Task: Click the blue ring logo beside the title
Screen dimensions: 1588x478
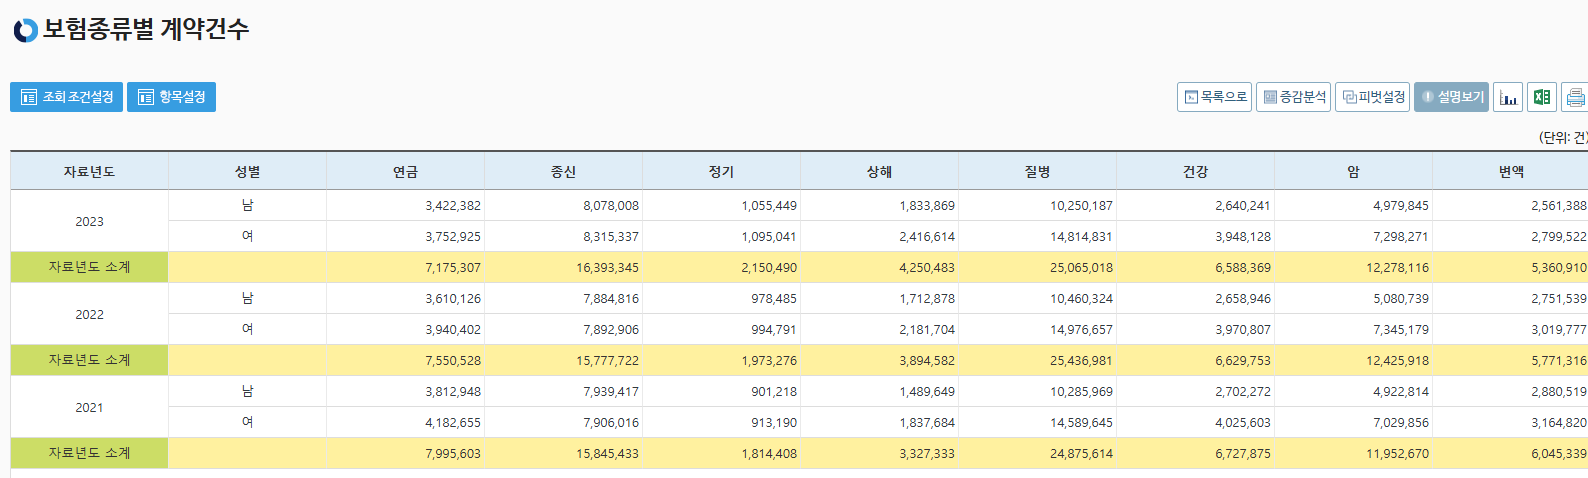Action: coord(25,30)
